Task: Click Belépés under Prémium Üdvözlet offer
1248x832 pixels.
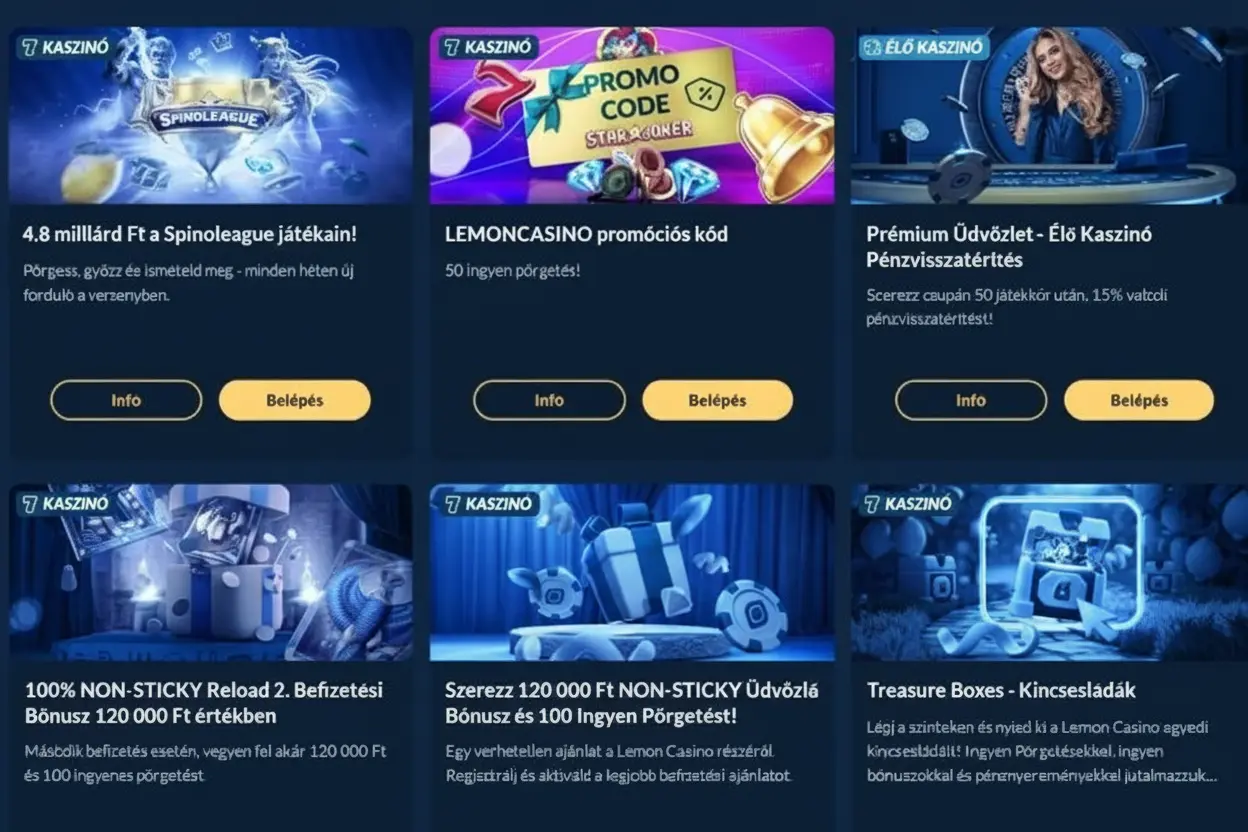Action: [1140, 400]
